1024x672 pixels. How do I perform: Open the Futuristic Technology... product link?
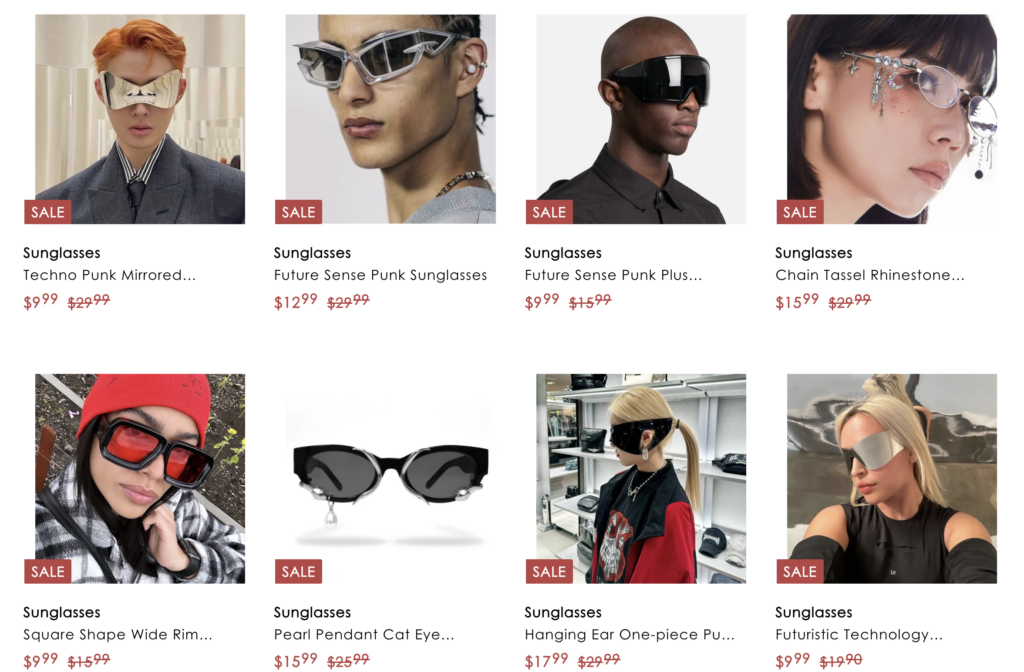pyautogui.click(x=859, y=635)
